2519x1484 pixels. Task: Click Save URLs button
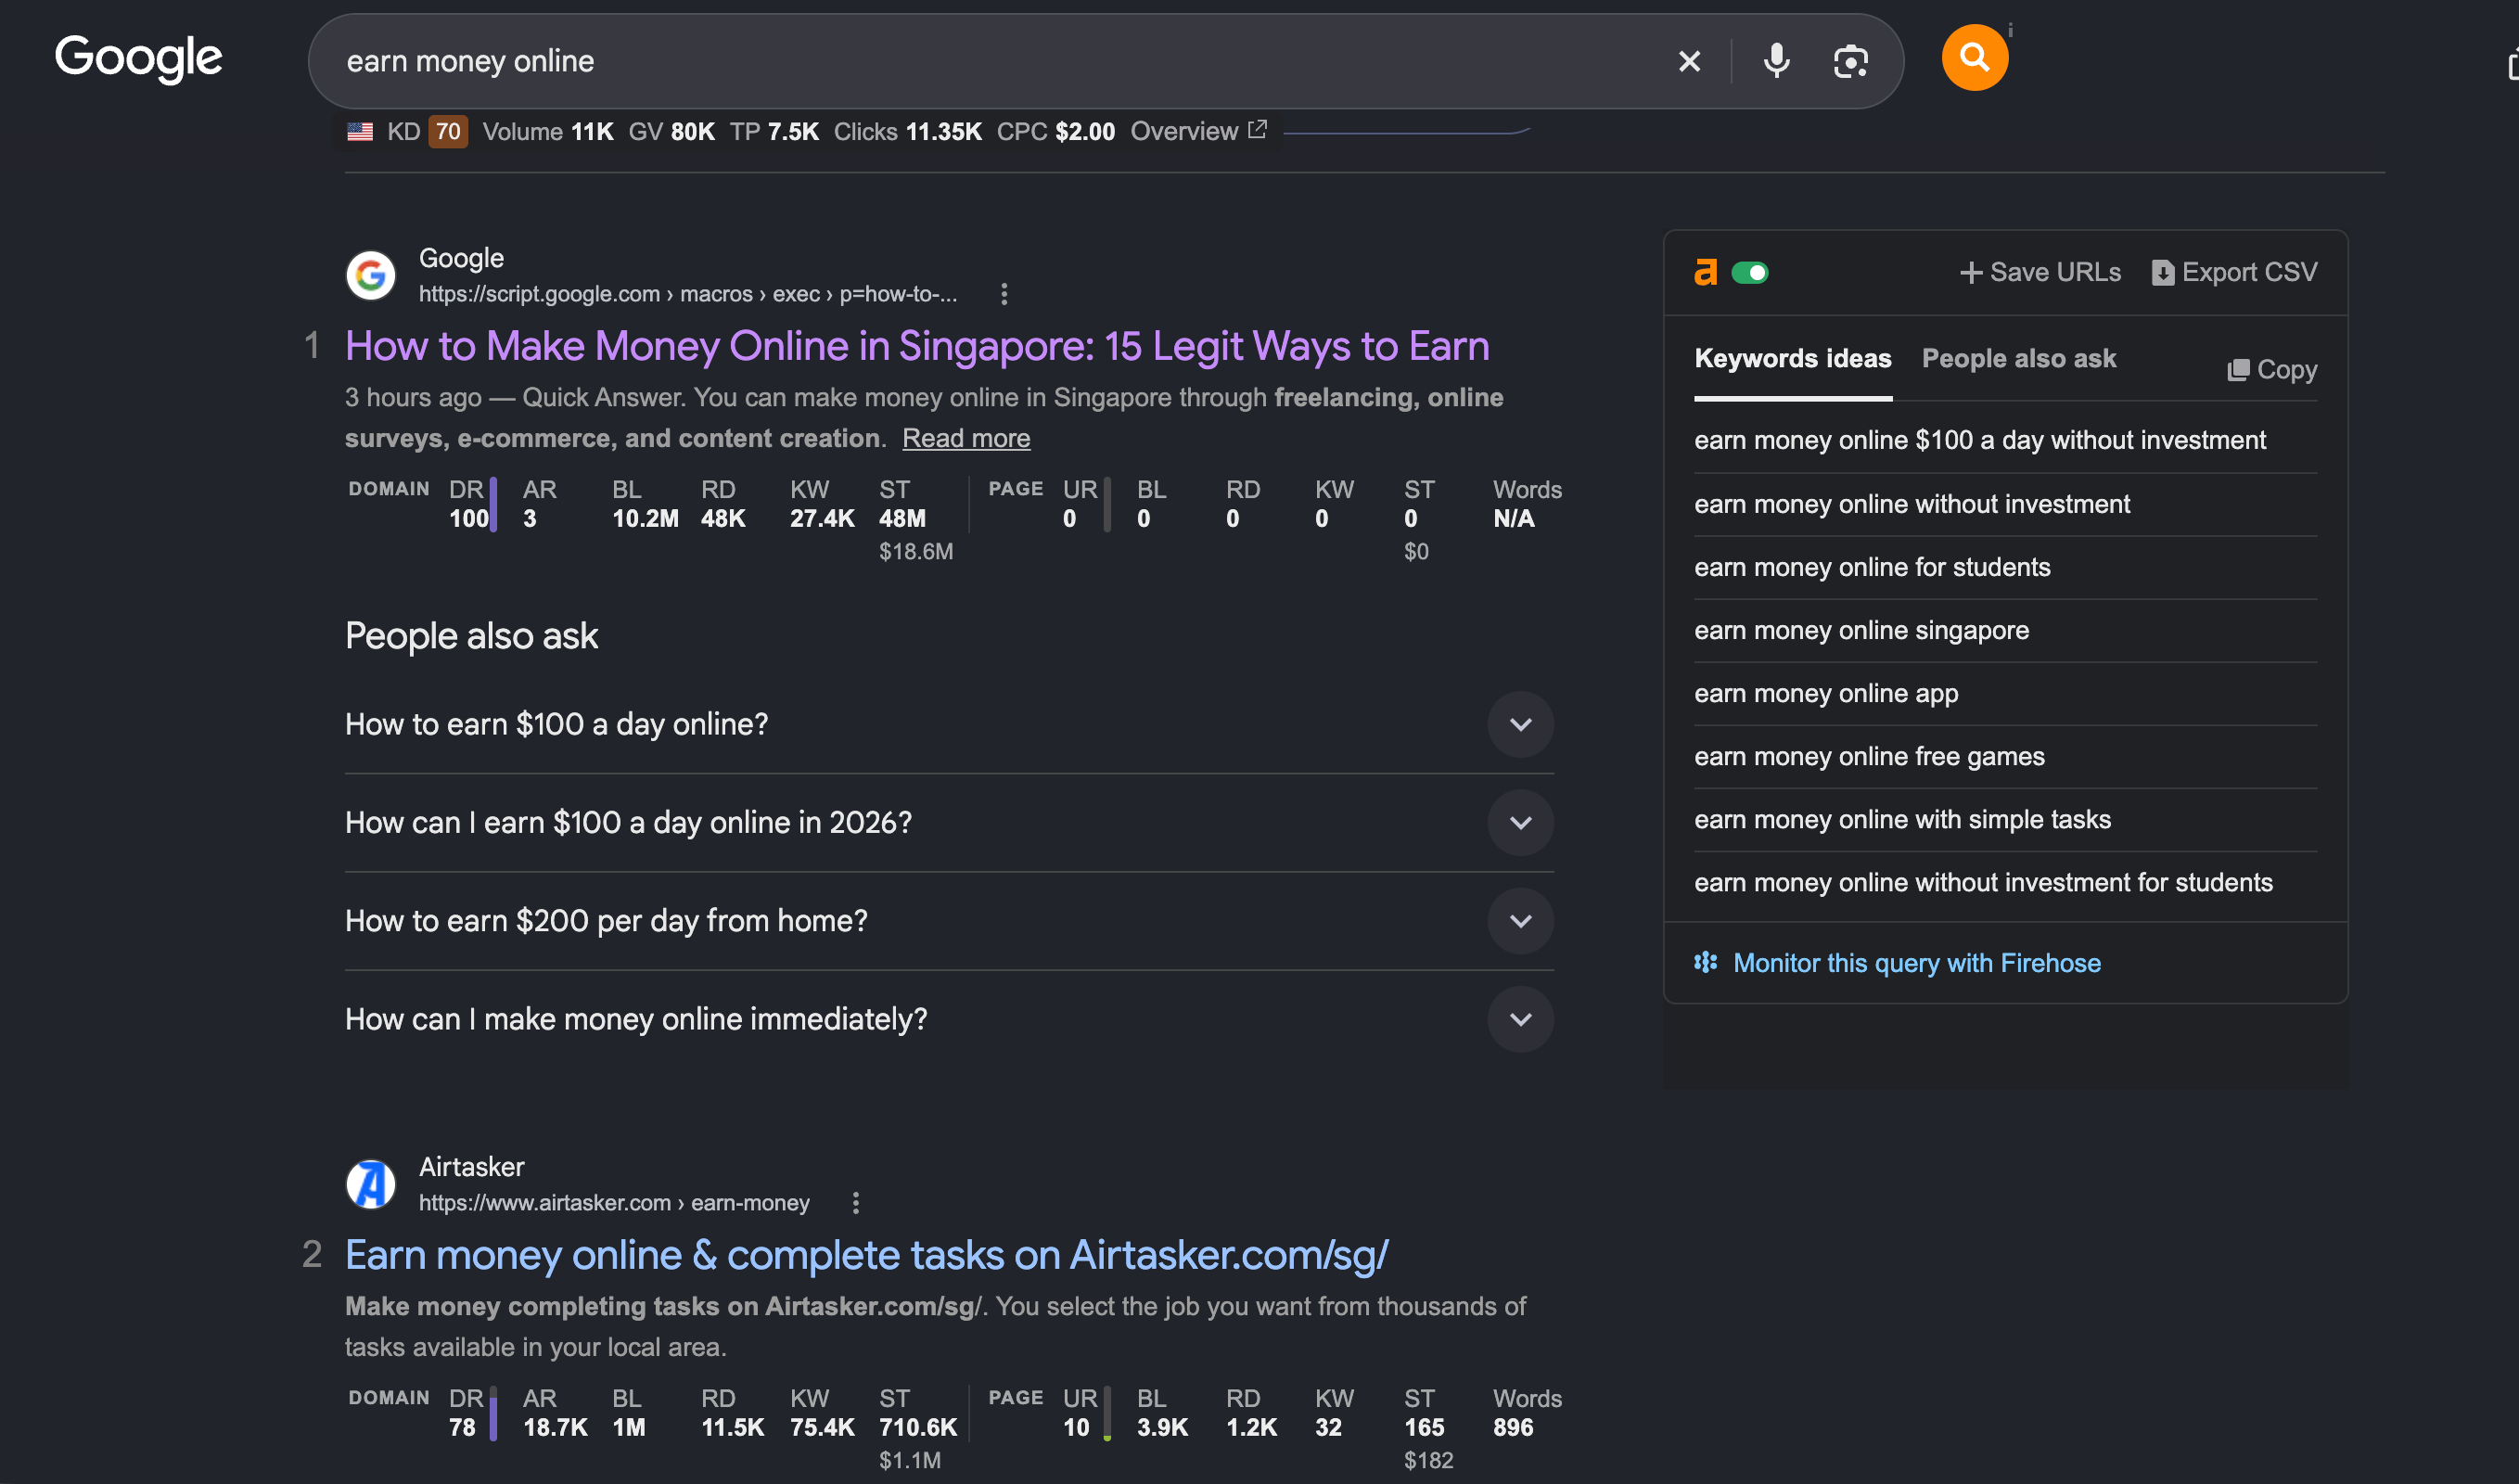(x=2040, y=272)
